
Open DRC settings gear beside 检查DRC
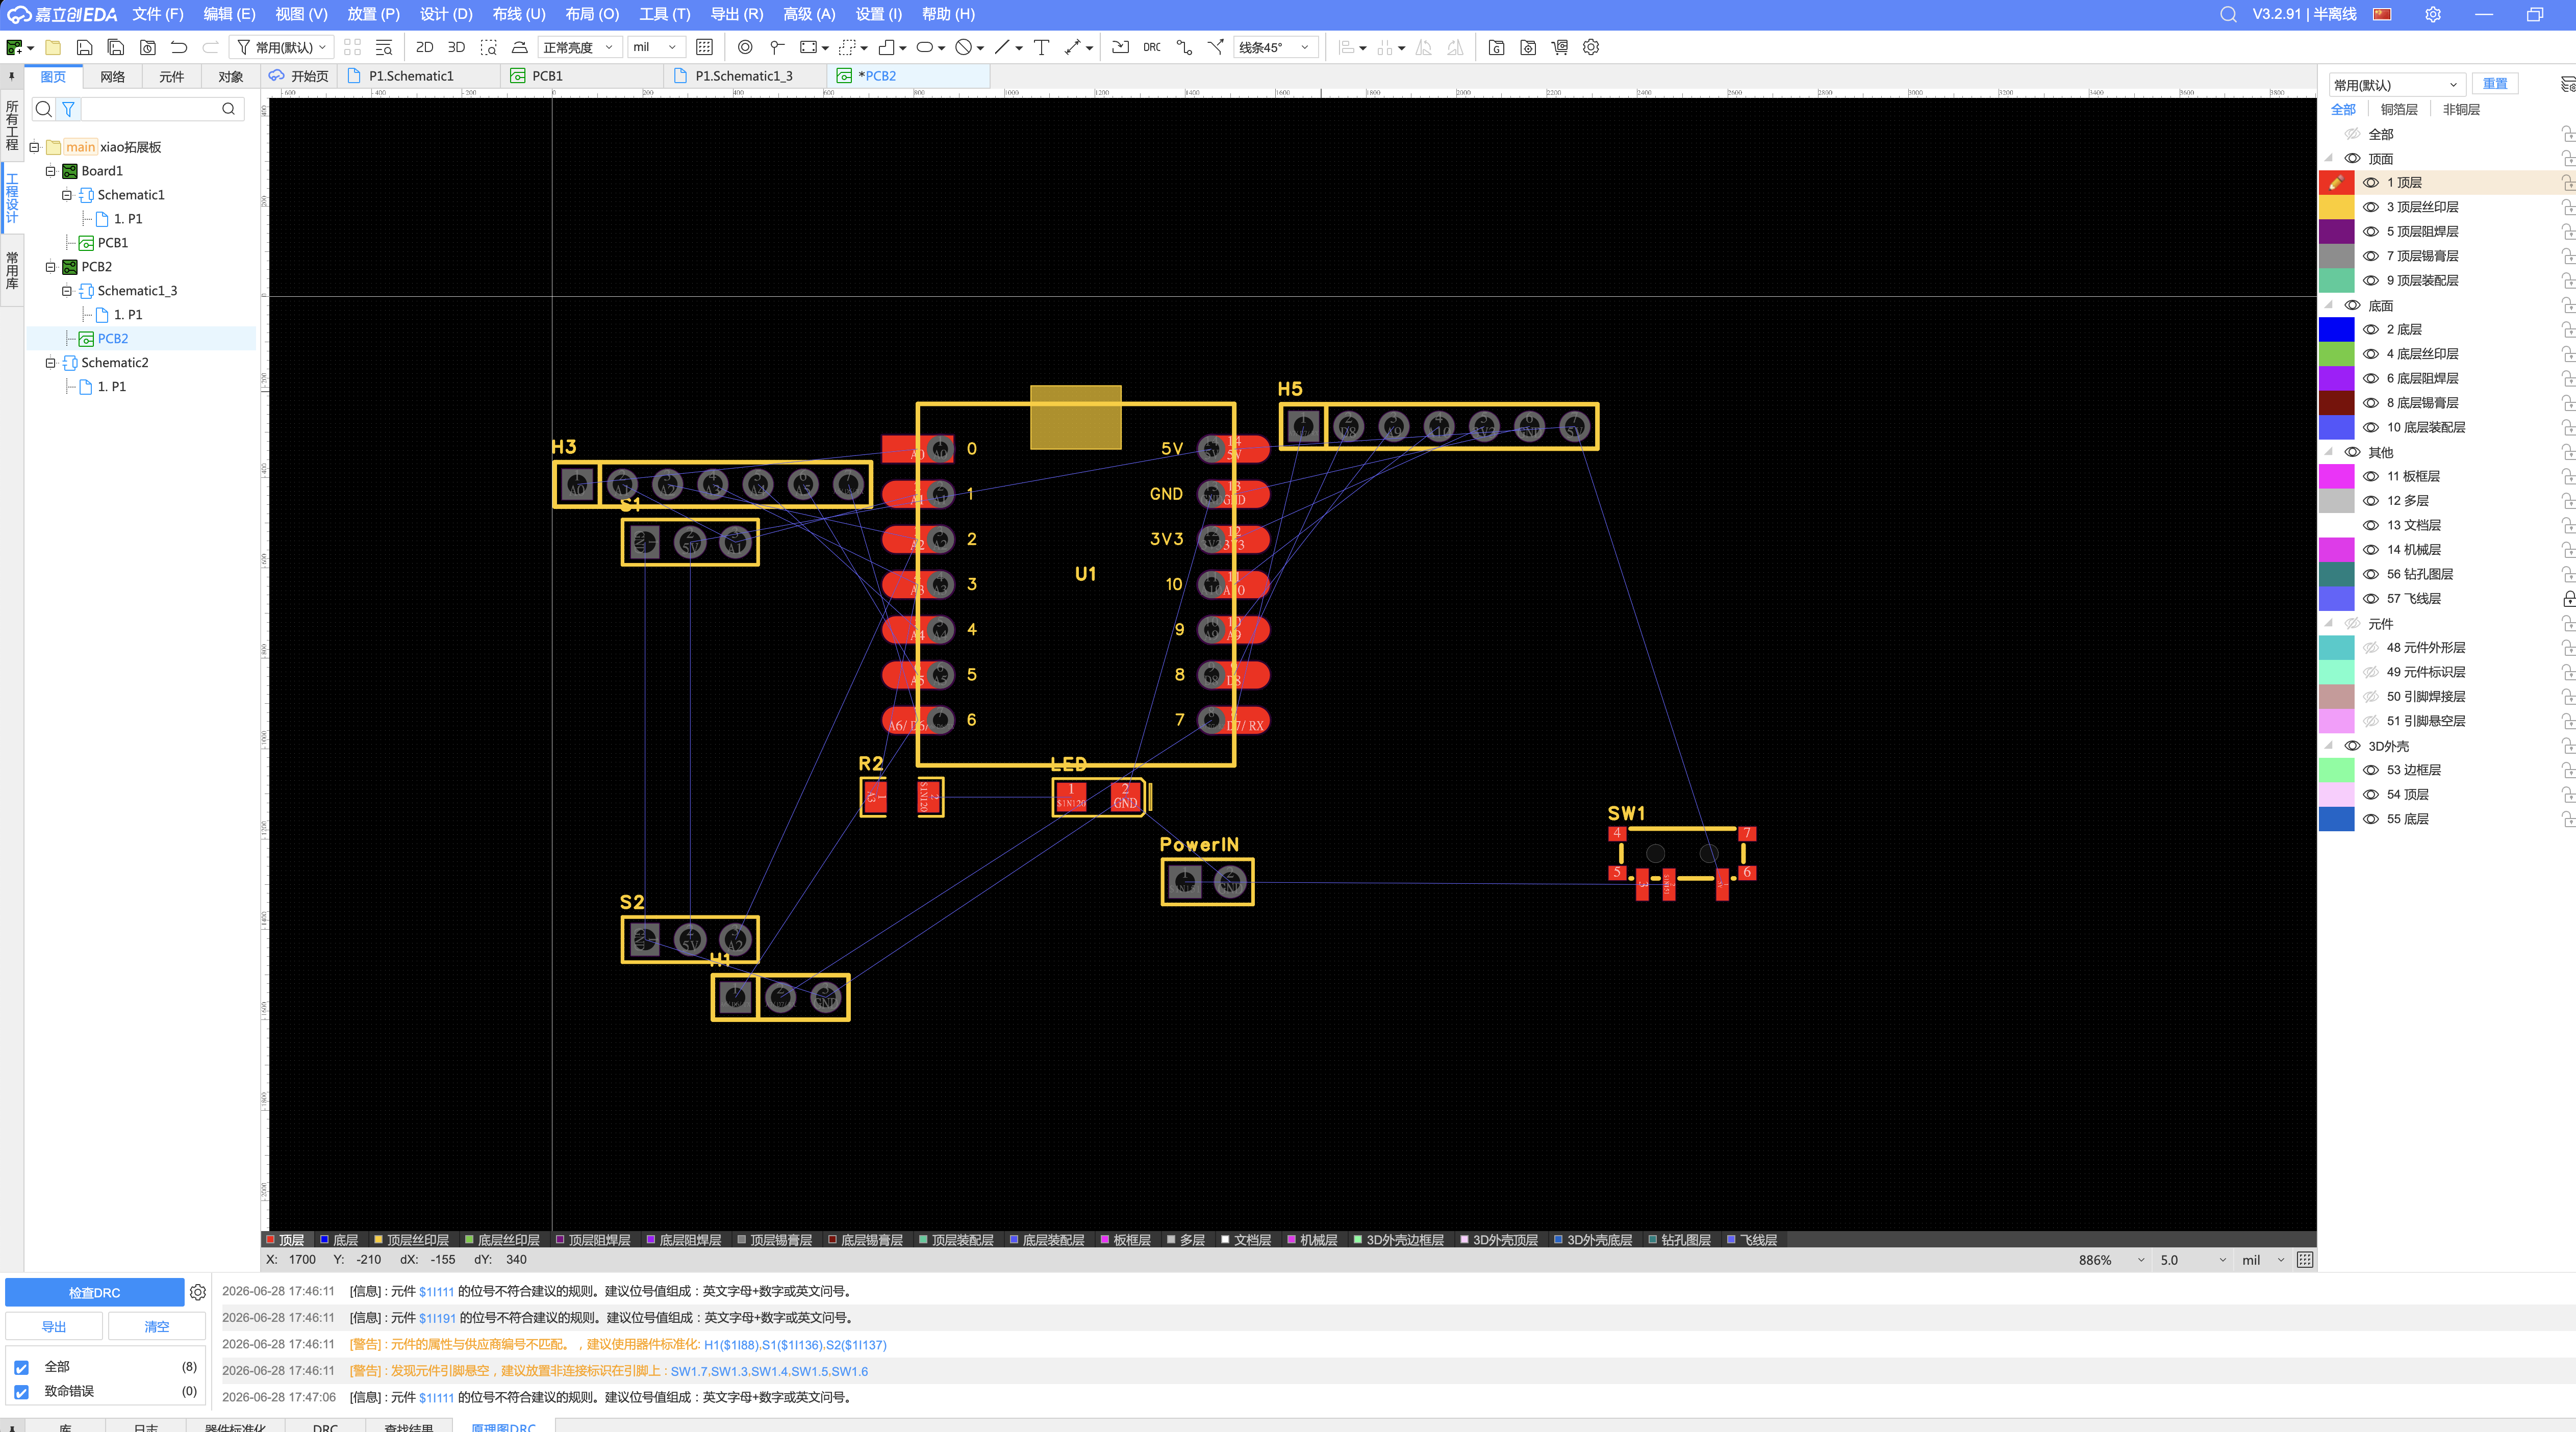[198, 1292]
